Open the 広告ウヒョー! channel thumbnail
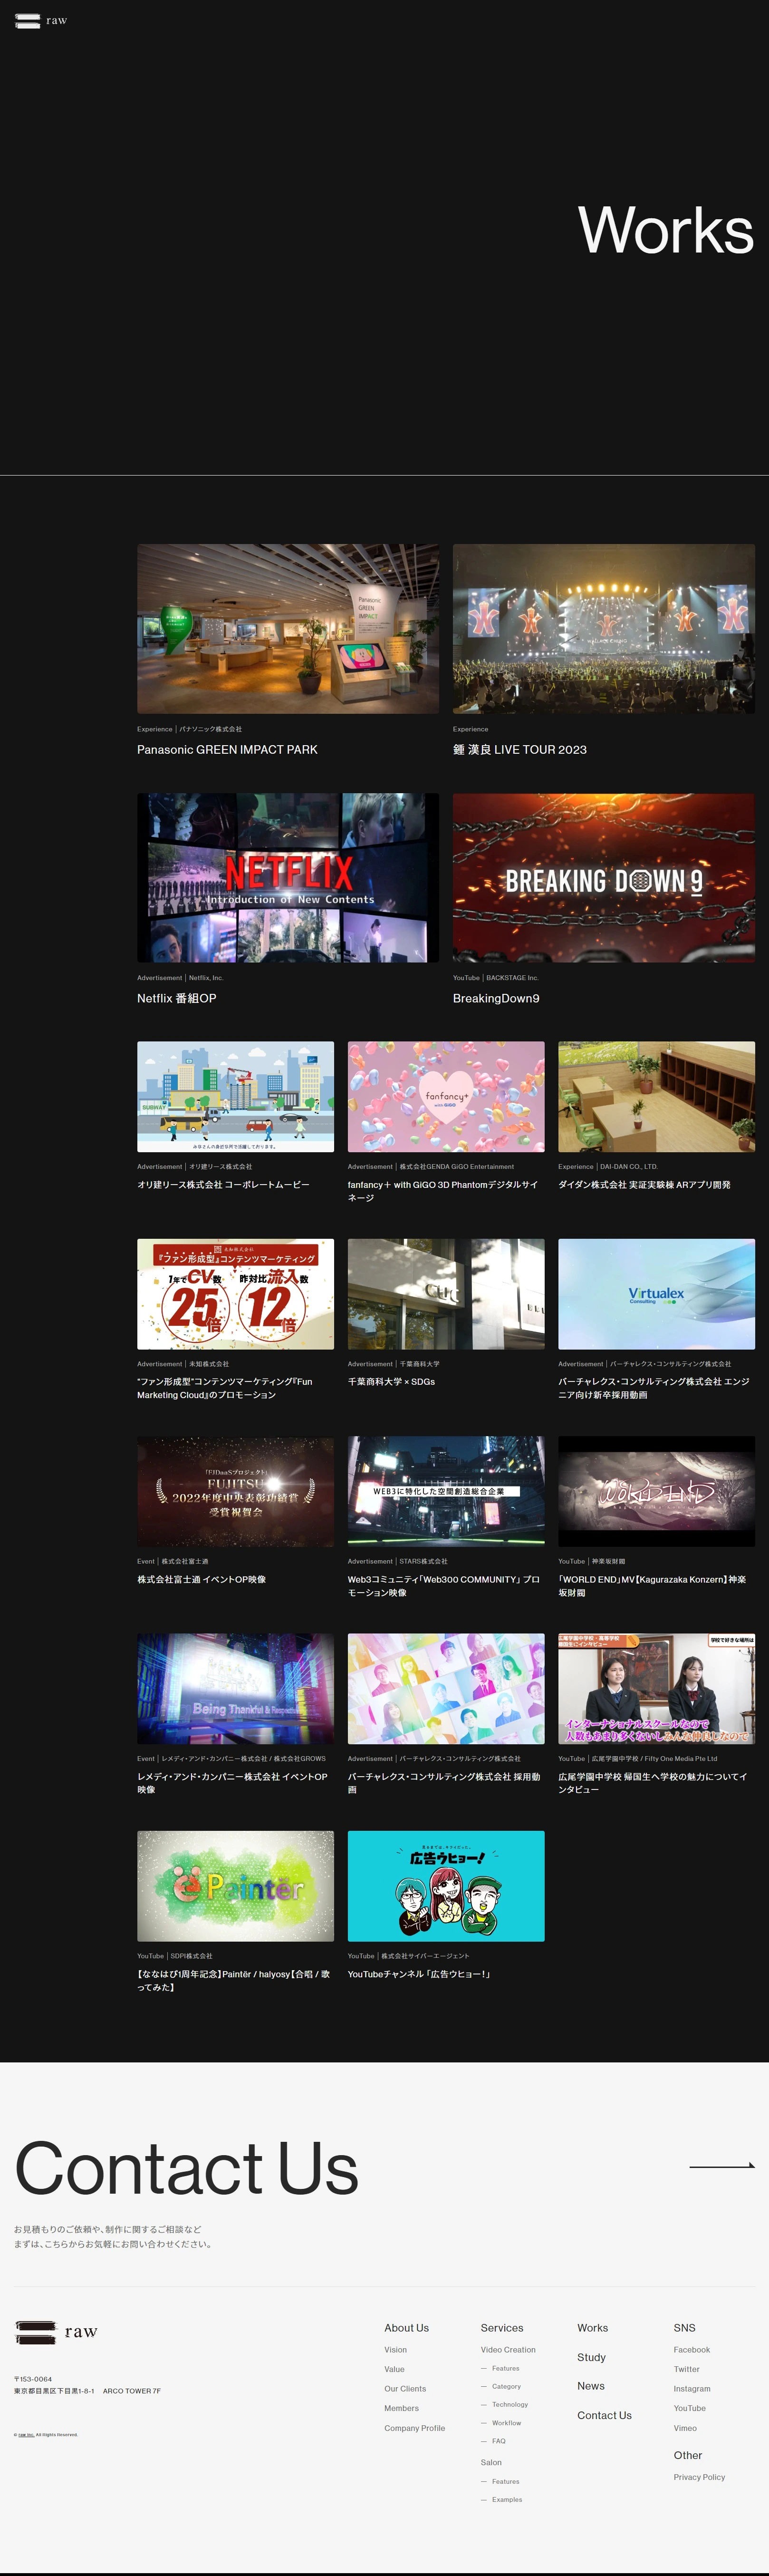 pos(446,1885)
